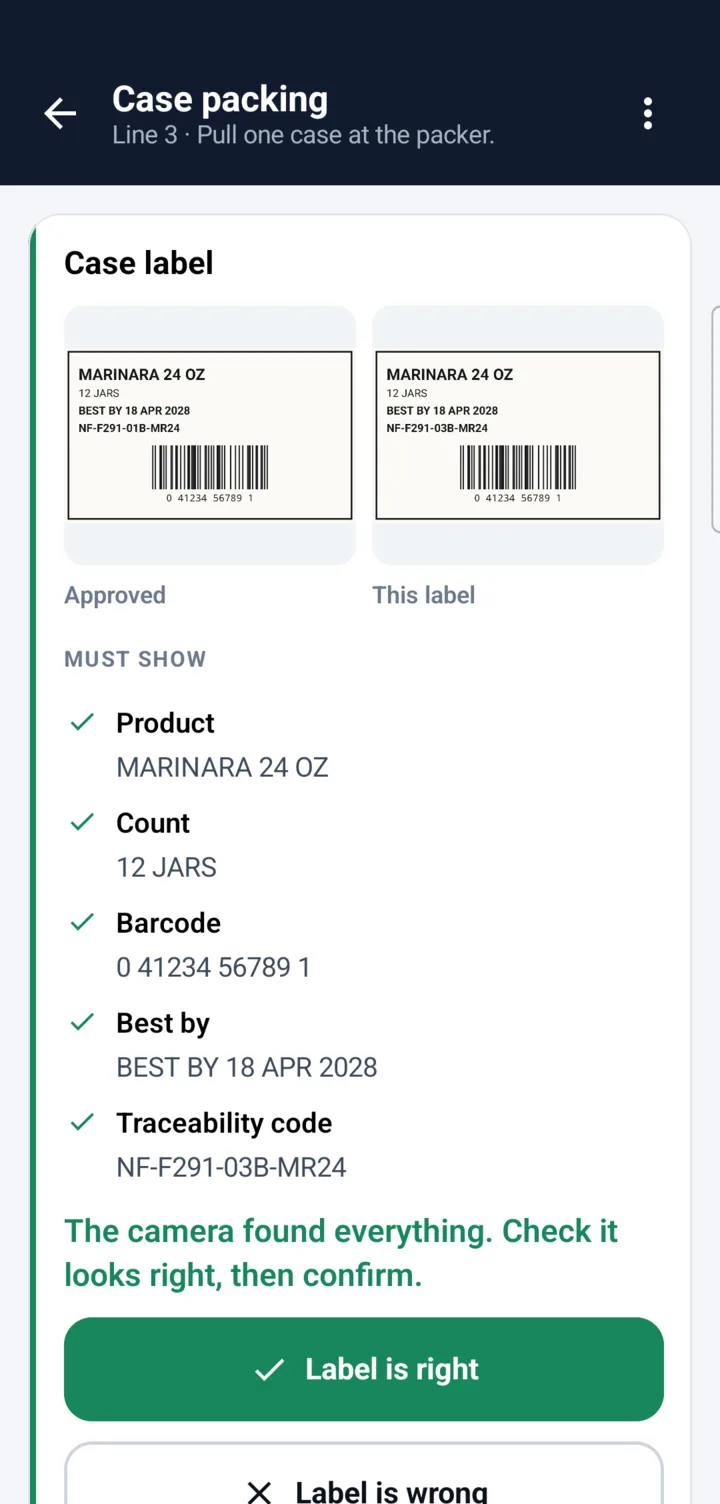Viewport: 720px width, 1504px height.
Task: Reject using the Label is wrong button
Action: click(364, 1474)
